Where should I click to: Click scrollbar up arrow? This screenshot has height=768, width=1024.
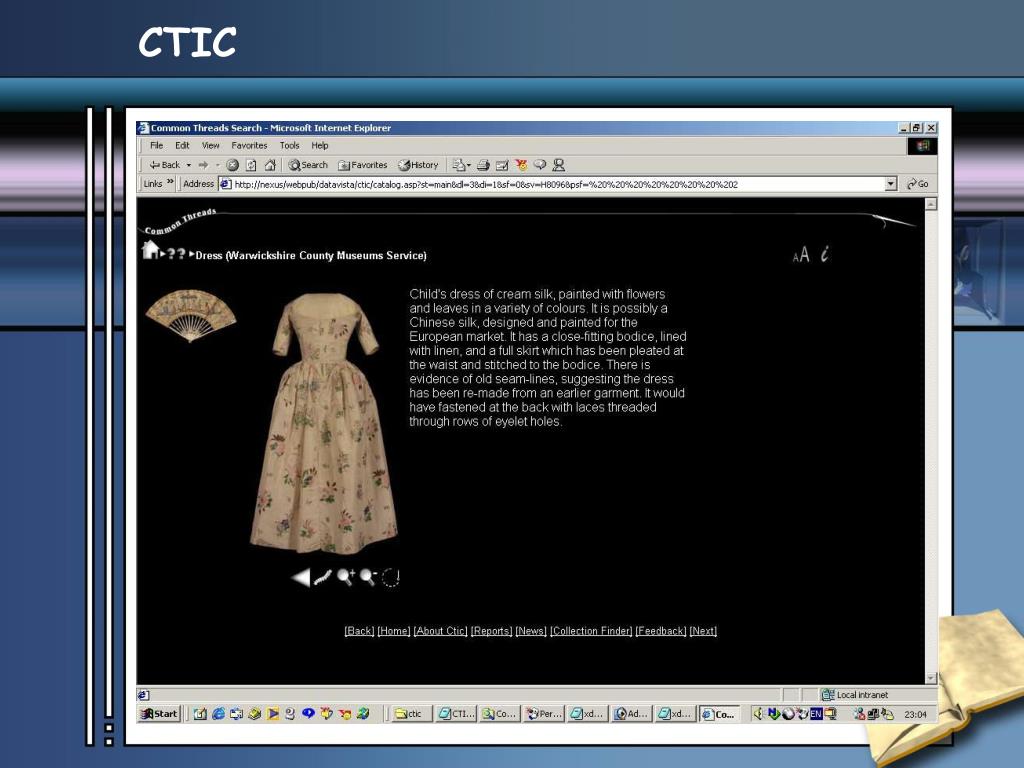click(x=931, y=204)
